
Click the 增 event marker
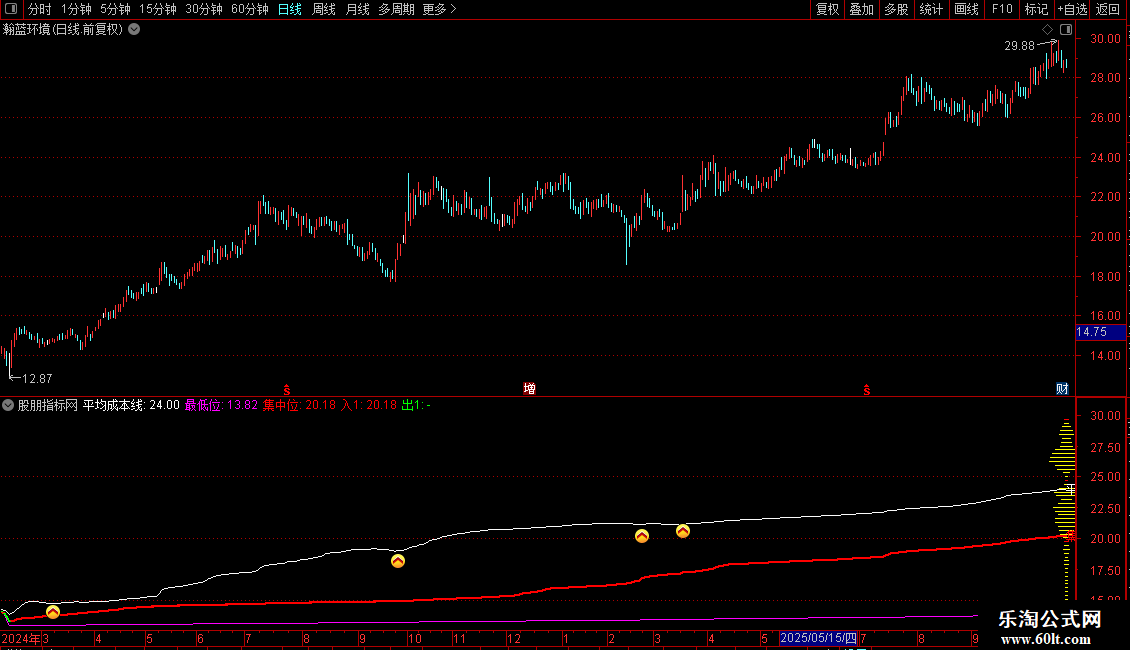point(529,389)
